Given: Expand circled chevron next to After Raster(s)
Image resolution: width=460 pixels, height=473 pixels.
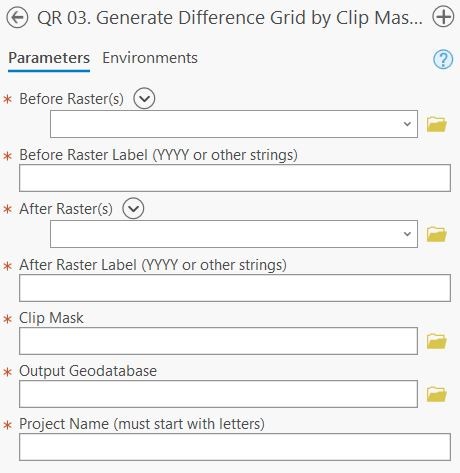Looking at the screenshot, I should pyautogui.click(x=133, y=208).
